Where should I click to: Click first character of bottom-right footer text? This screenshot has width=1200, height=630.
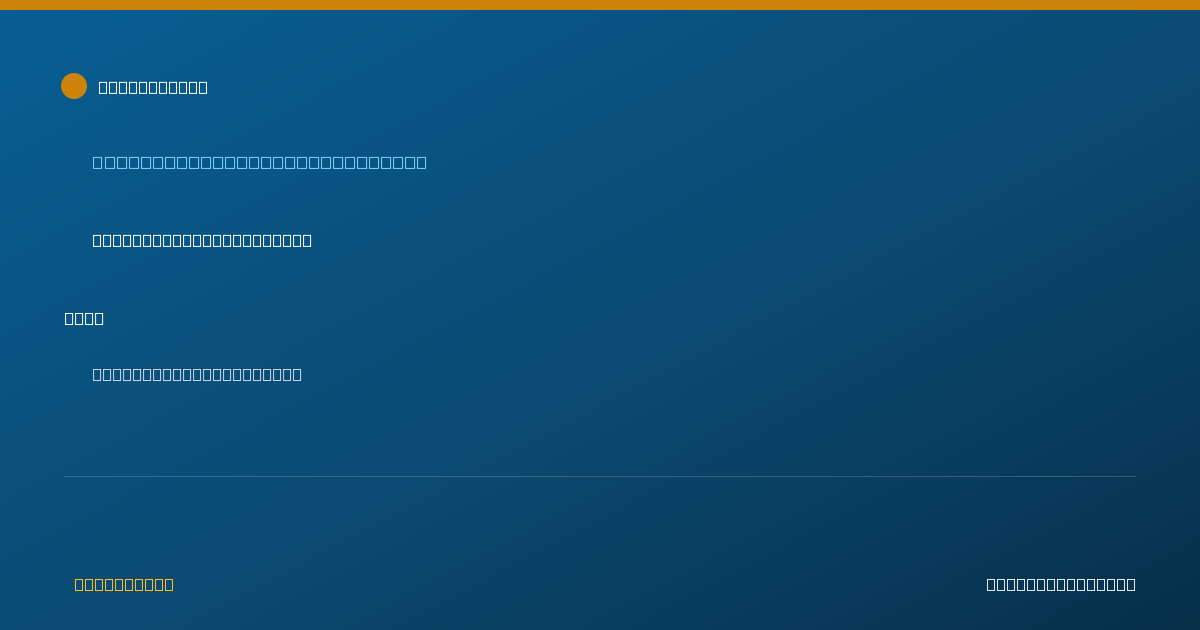click(x=991, y=584)
